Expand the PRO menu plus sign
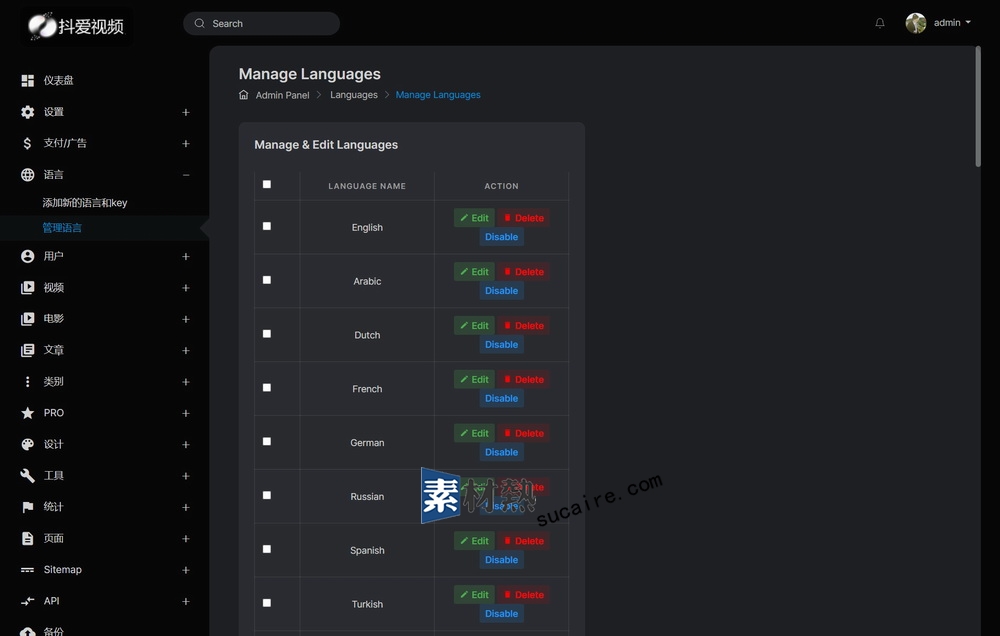This screenshot has height=636, width=1000. tap(186, 413)
